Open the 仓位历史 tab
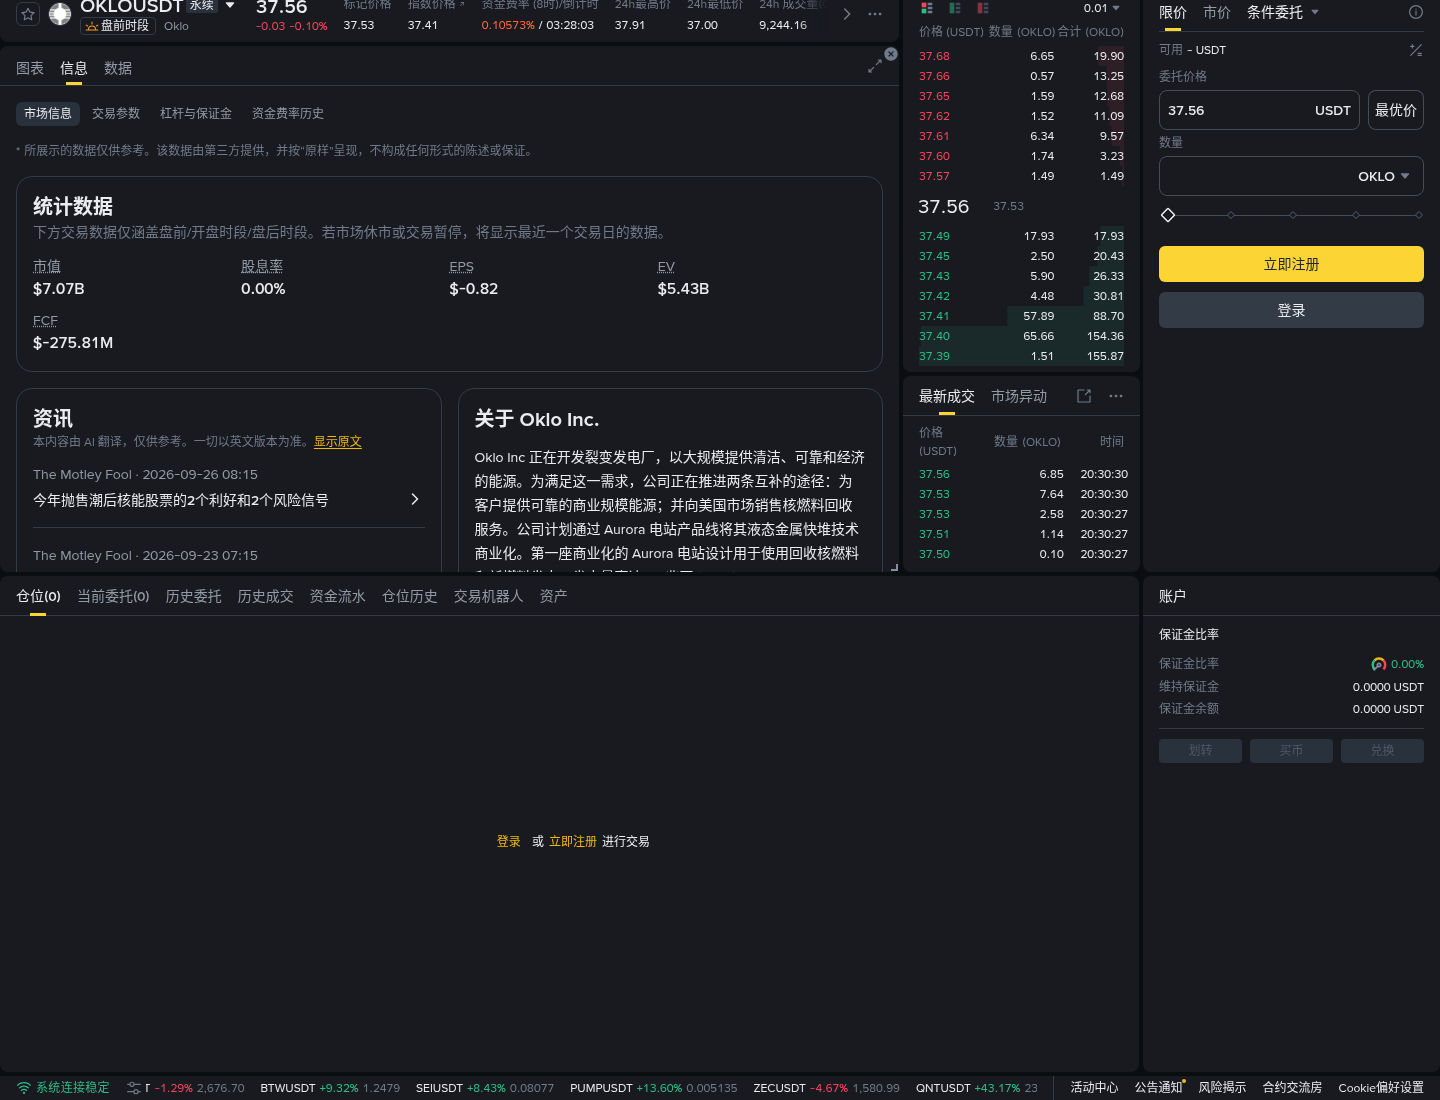Screen dimensions: 1440x1100 tap(409, 596)
